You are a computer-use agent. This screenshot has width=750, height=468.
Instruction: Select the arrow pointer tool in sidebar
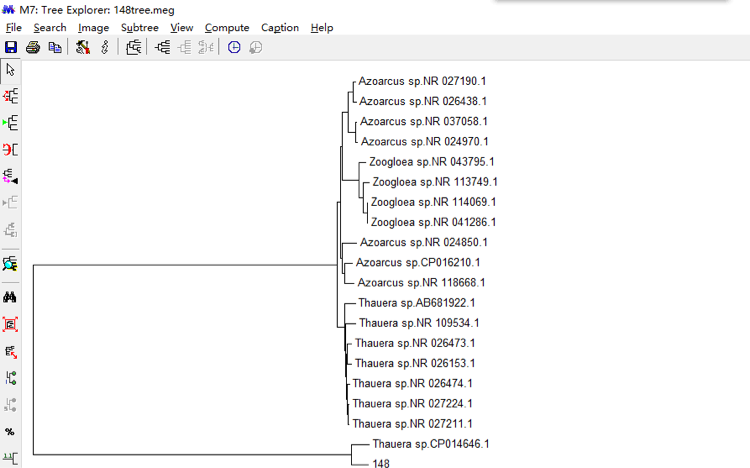(x=10, y=70)
